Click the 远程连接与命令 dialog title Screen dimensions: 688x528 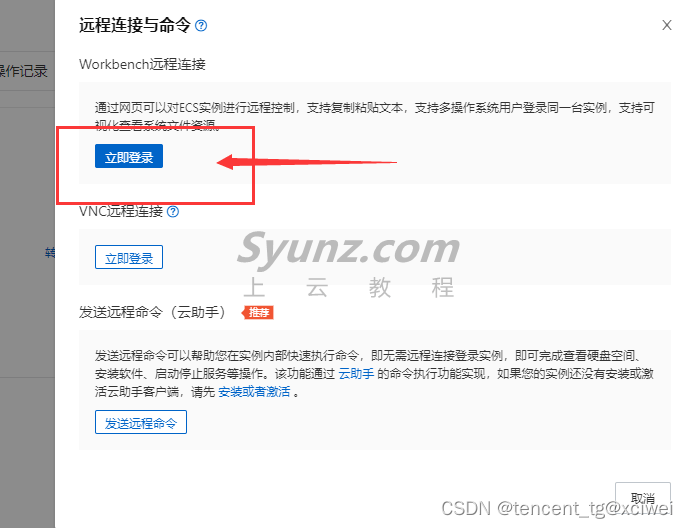(x=135, y=25)
